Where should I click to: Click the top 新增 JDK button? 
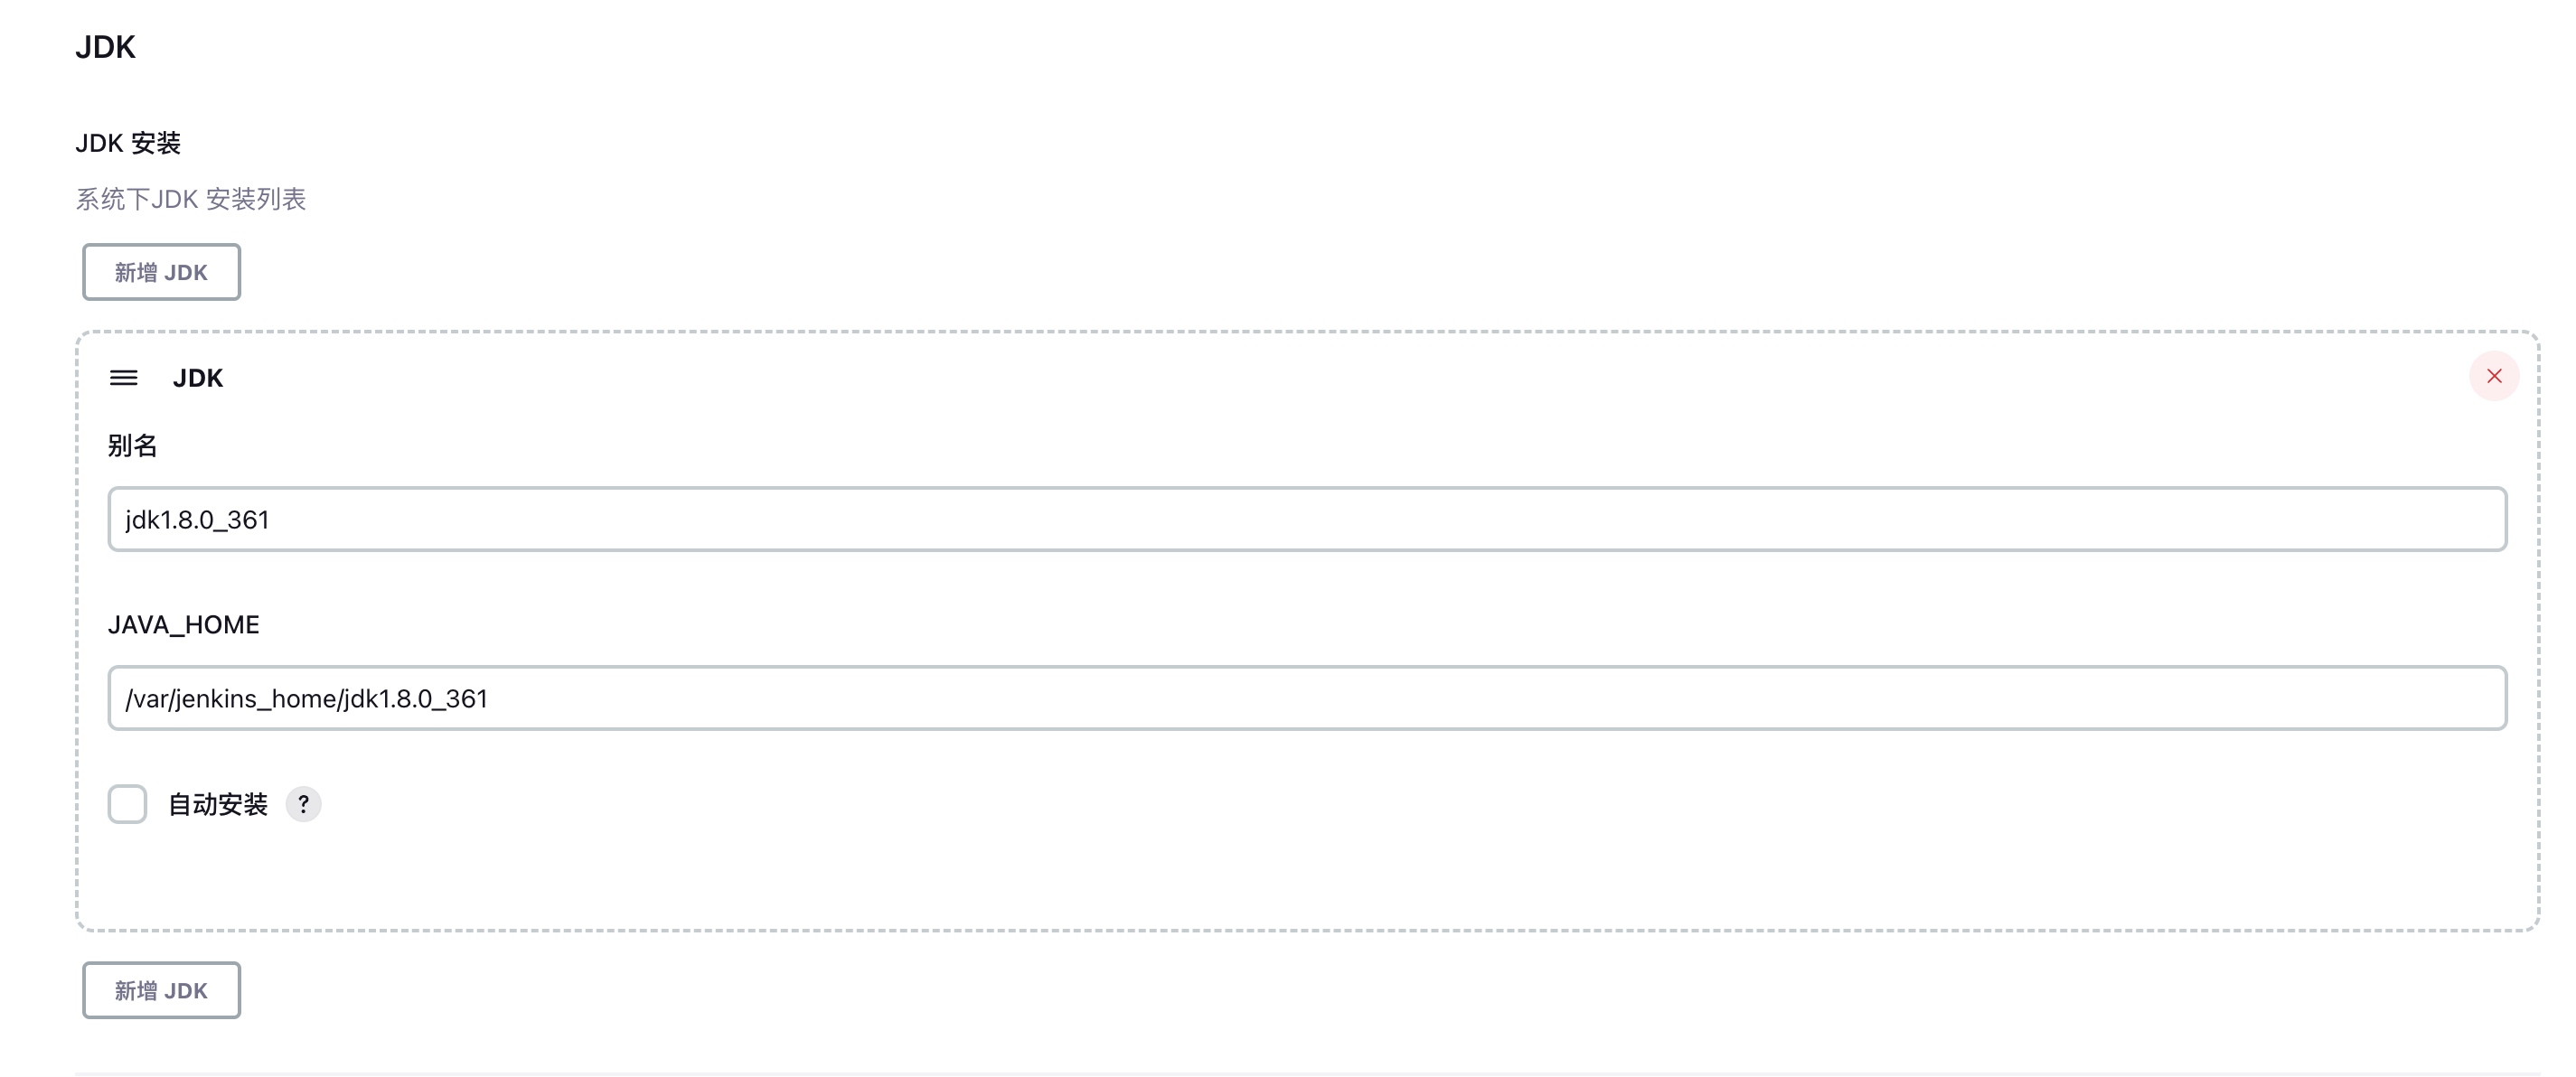tap(161, 272)
